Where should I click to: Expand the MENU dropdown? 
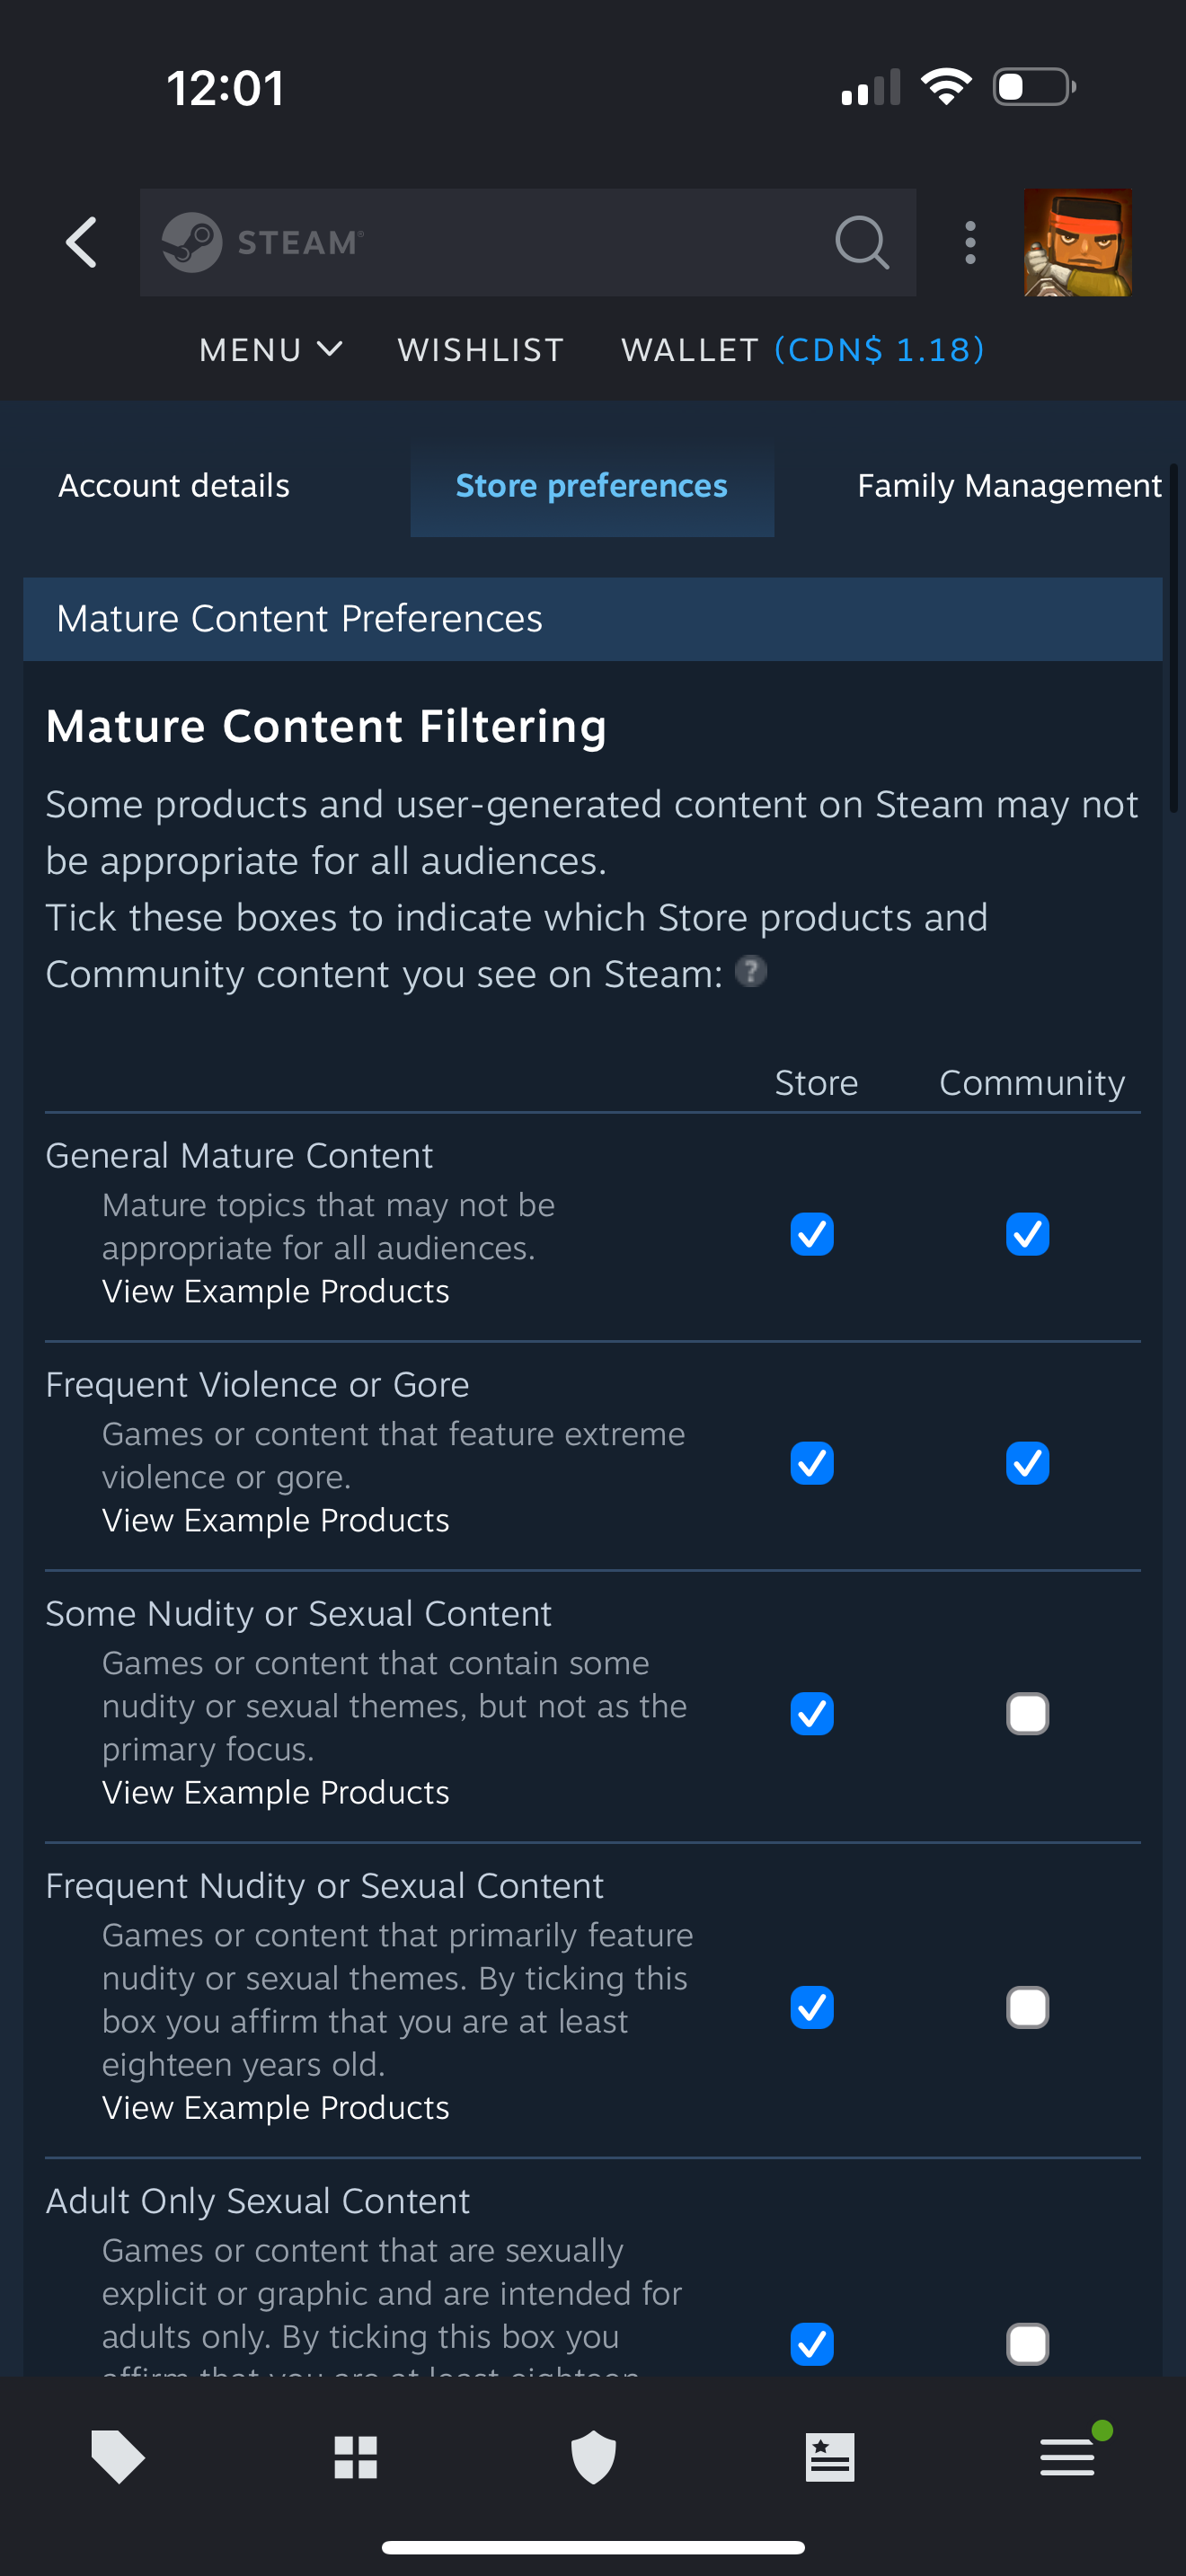click(x=270, y=350)
